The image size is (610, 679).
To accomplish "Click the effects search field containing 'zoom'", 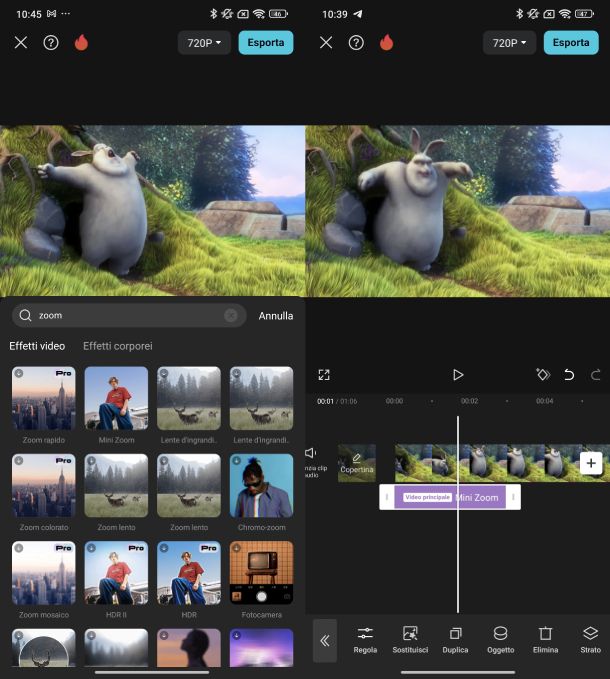I will point(129,315).
